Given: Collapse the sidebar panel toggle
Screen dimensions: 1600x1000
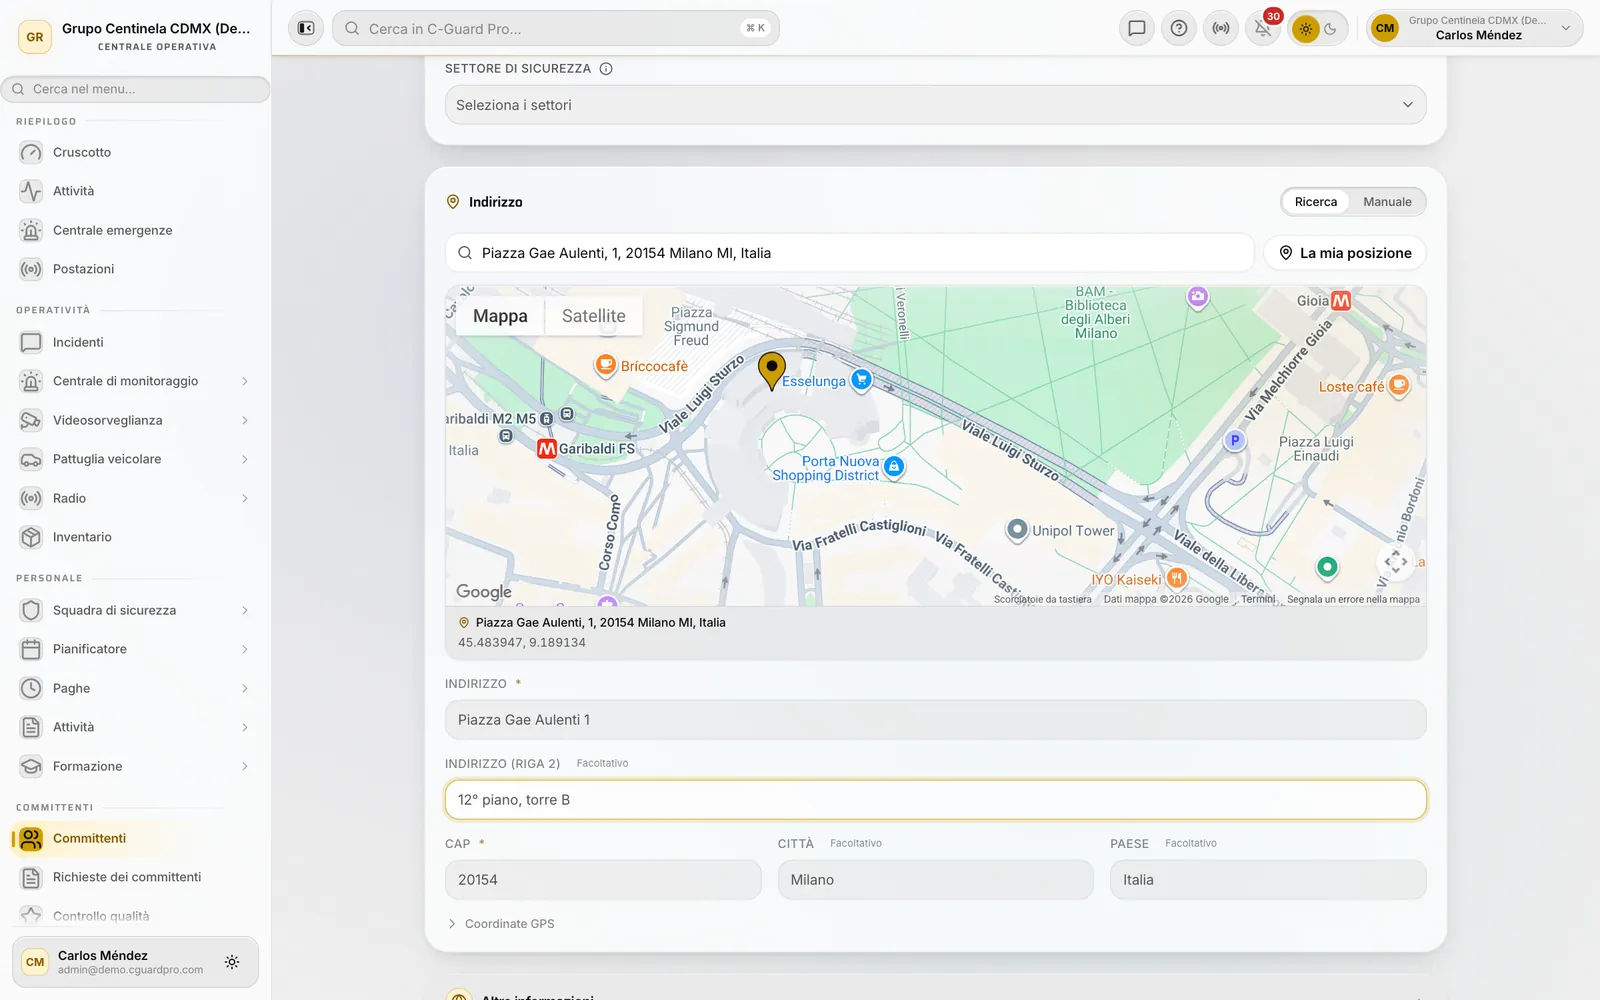Looking at the screenshot, I should tap(306, 28).
